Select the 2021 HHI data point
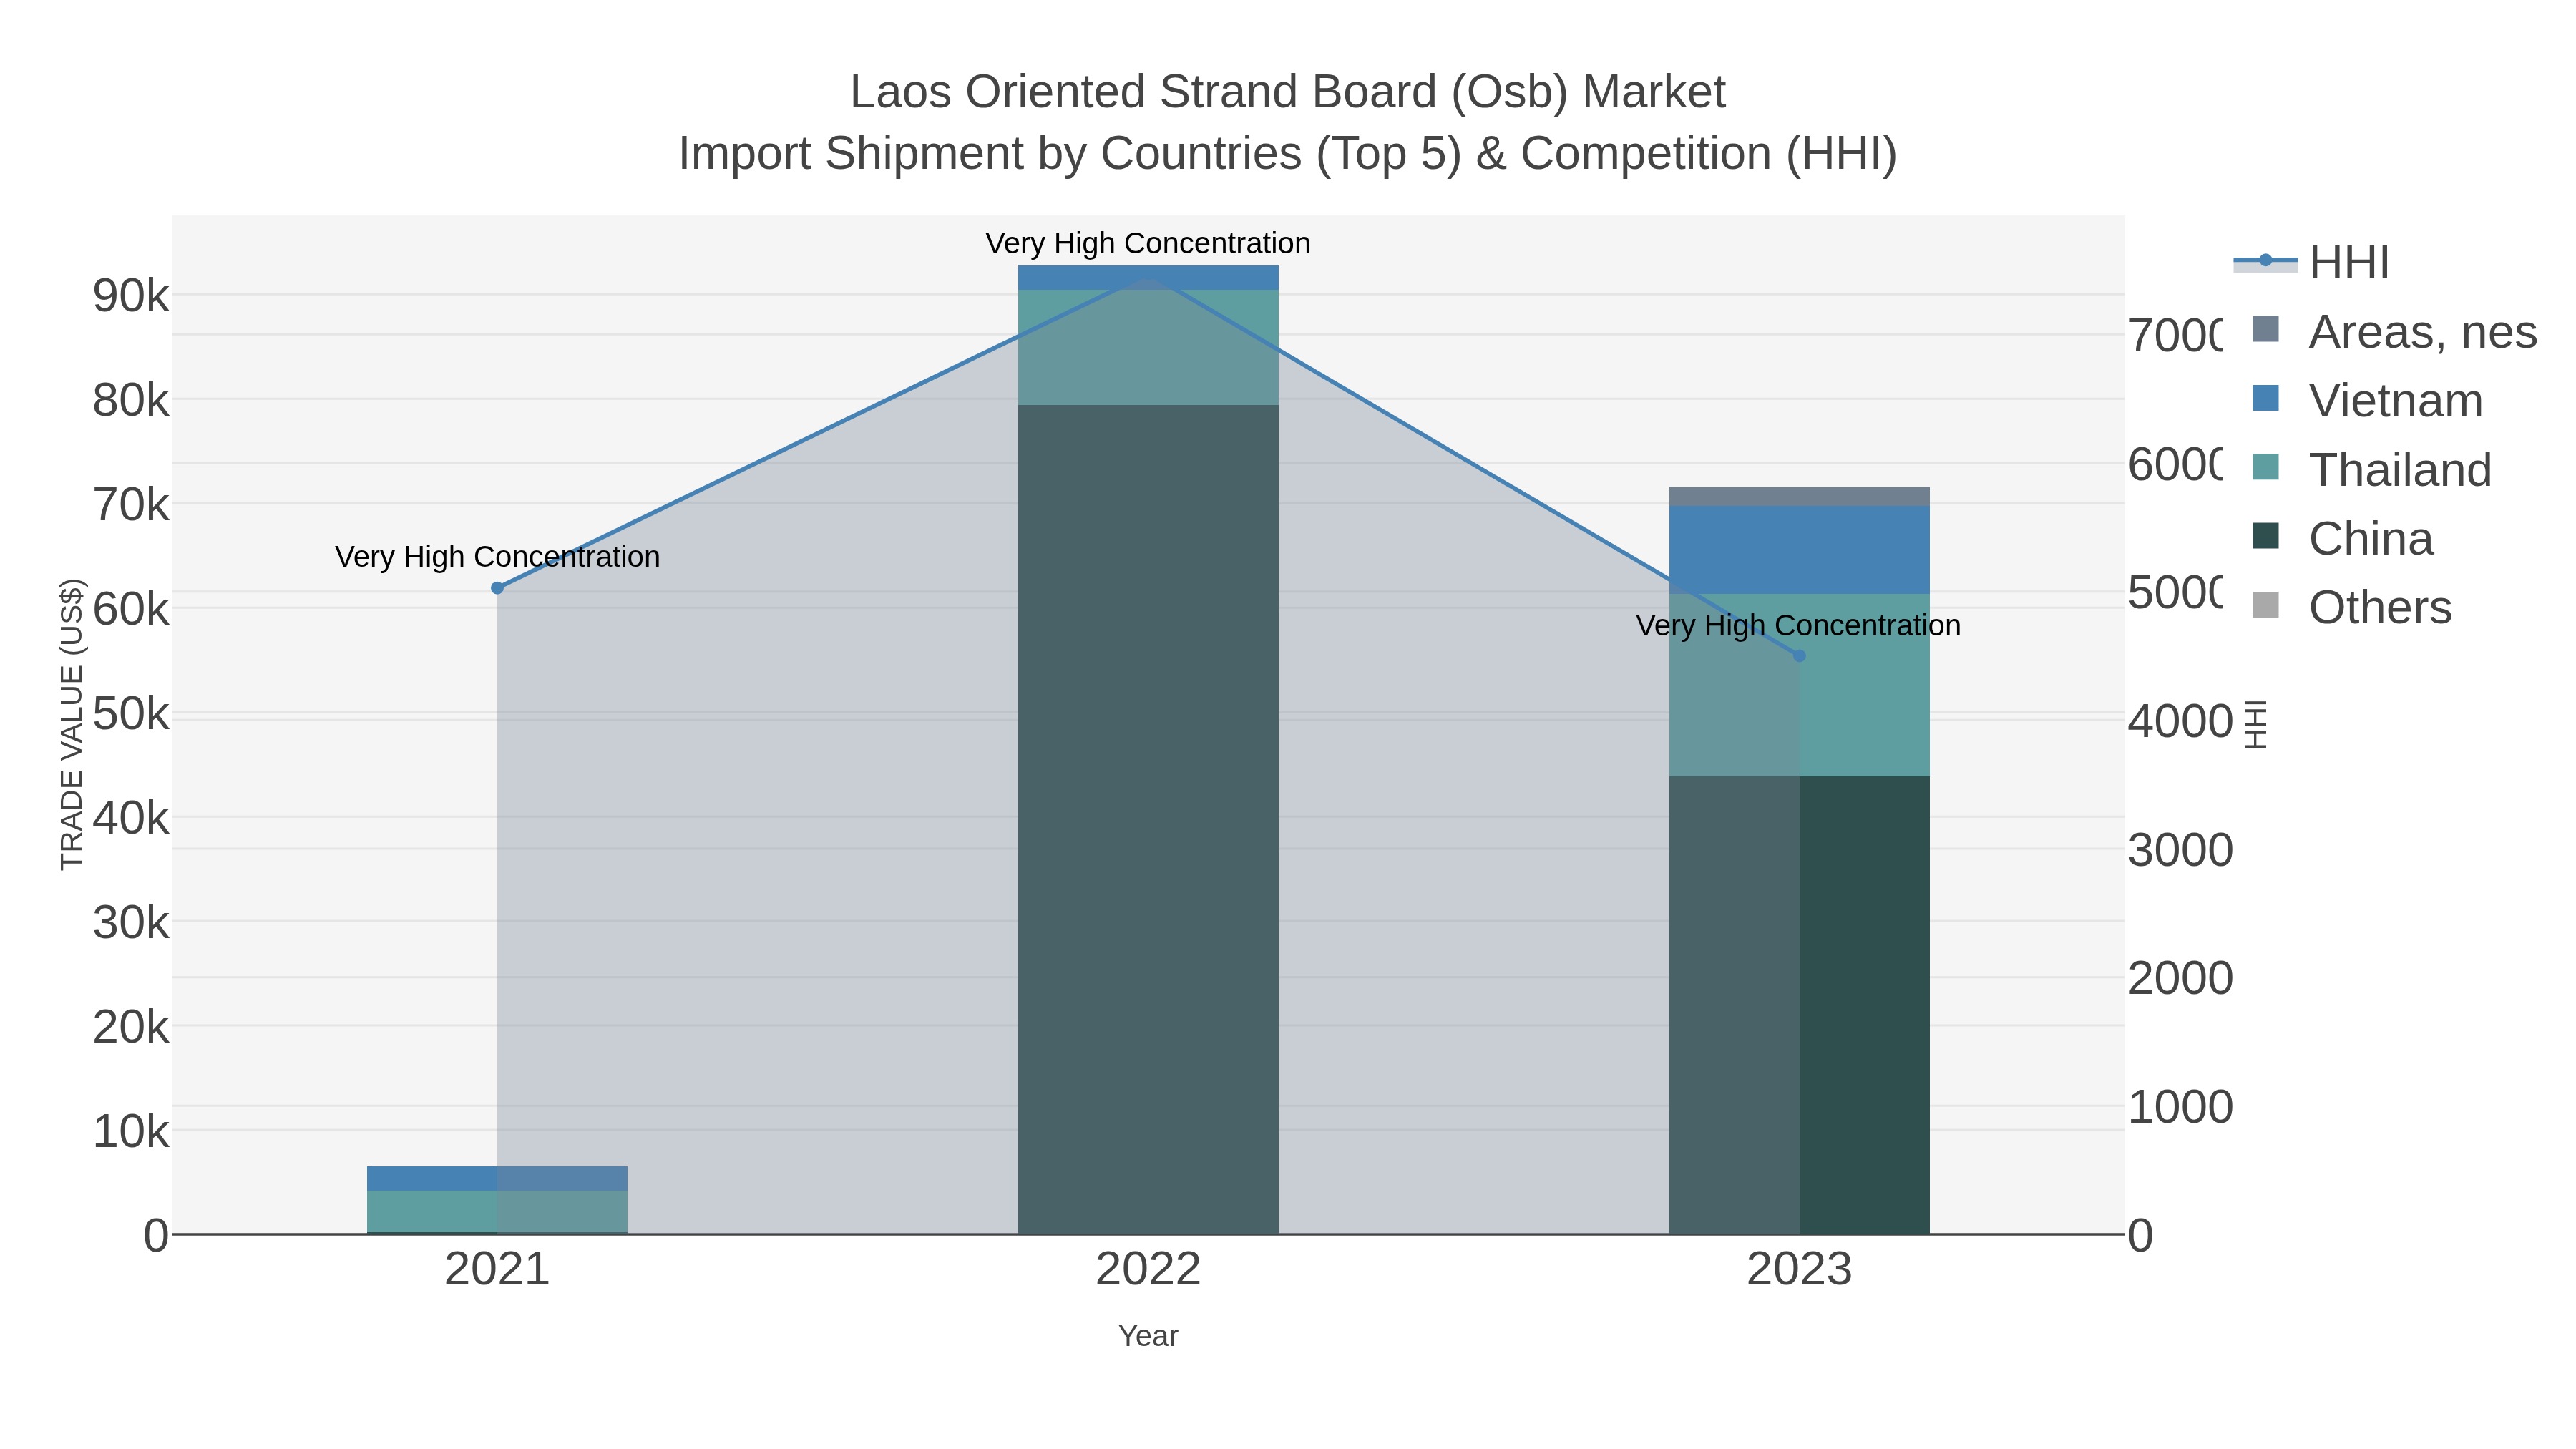 tap(497, 588)
